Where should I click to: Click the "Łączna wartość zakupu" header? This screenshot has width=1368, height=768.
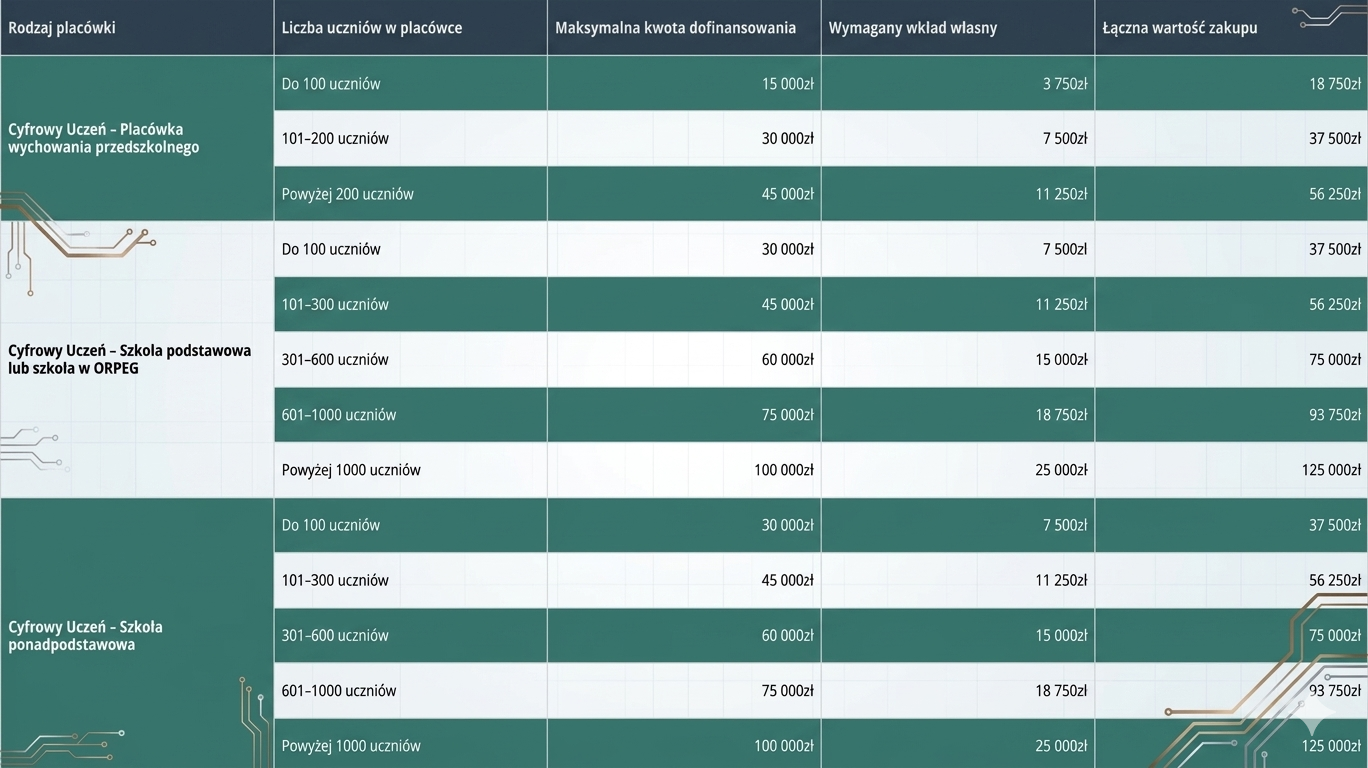(x=1180, y=28)
